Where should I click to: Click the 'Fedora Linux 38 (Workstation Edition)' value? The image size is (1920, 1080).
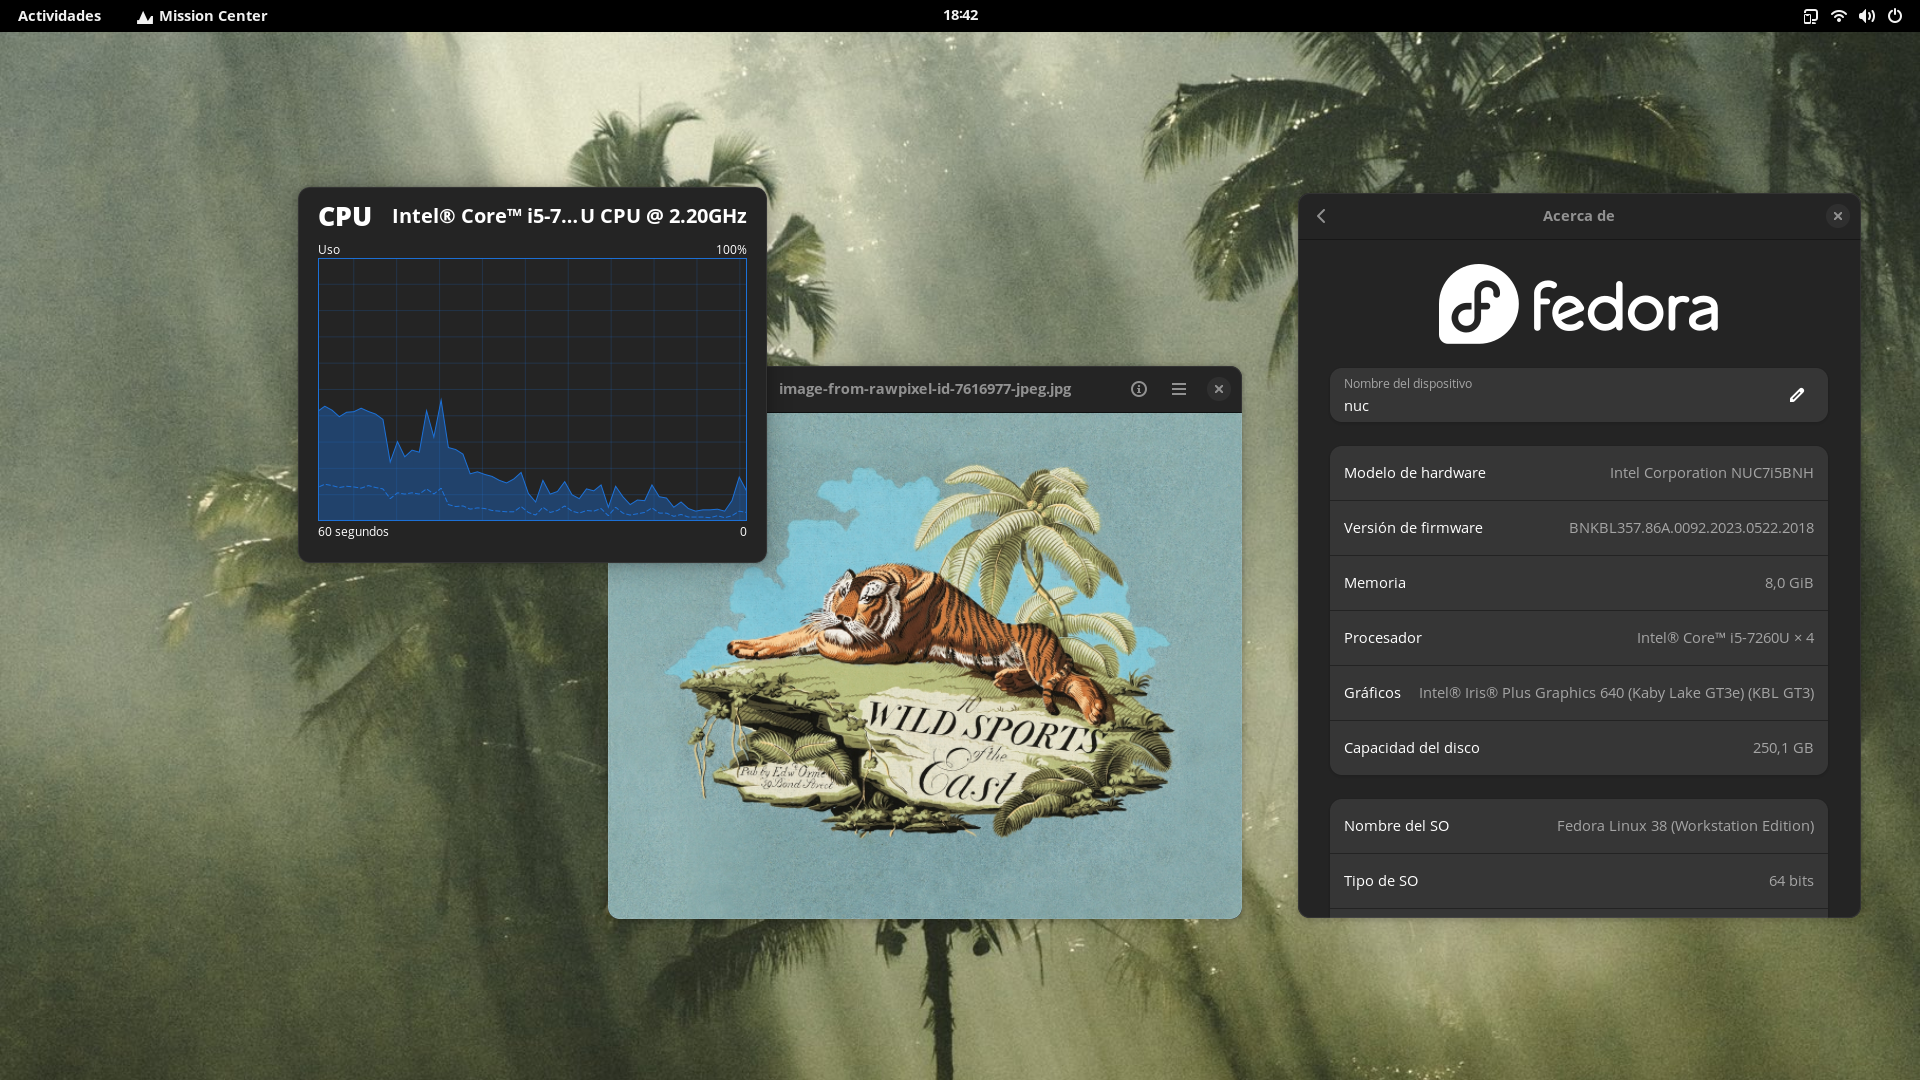click(x=1685, y=826)
